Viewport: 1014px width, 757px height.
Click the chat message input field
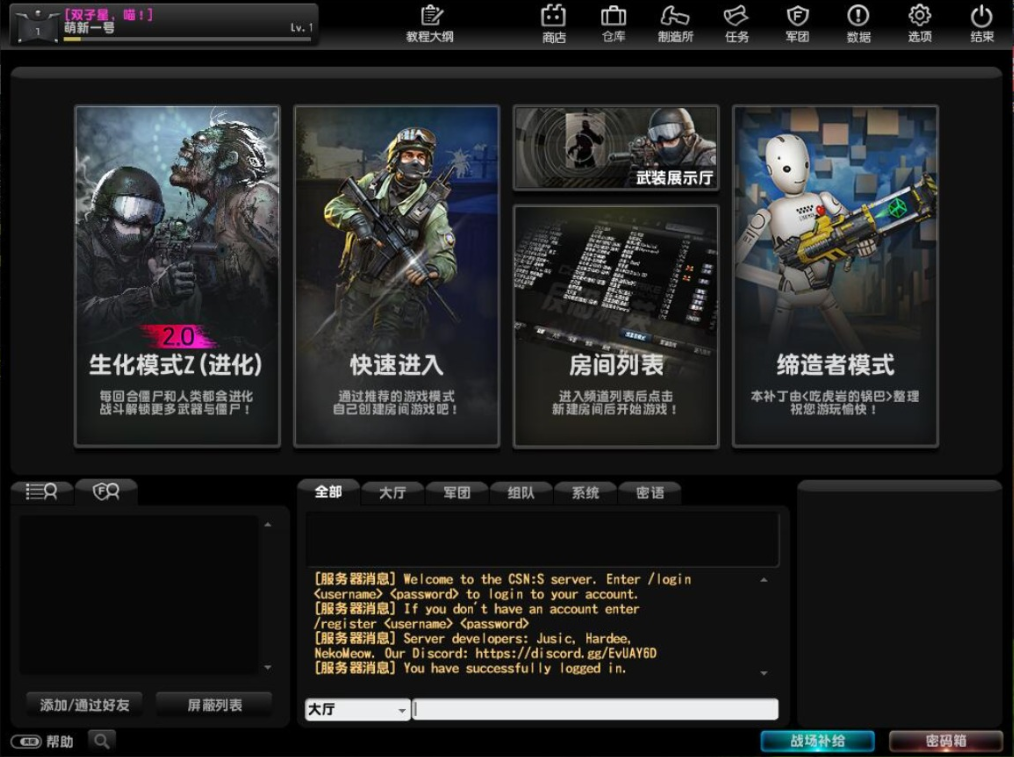(x=595, y=709)
